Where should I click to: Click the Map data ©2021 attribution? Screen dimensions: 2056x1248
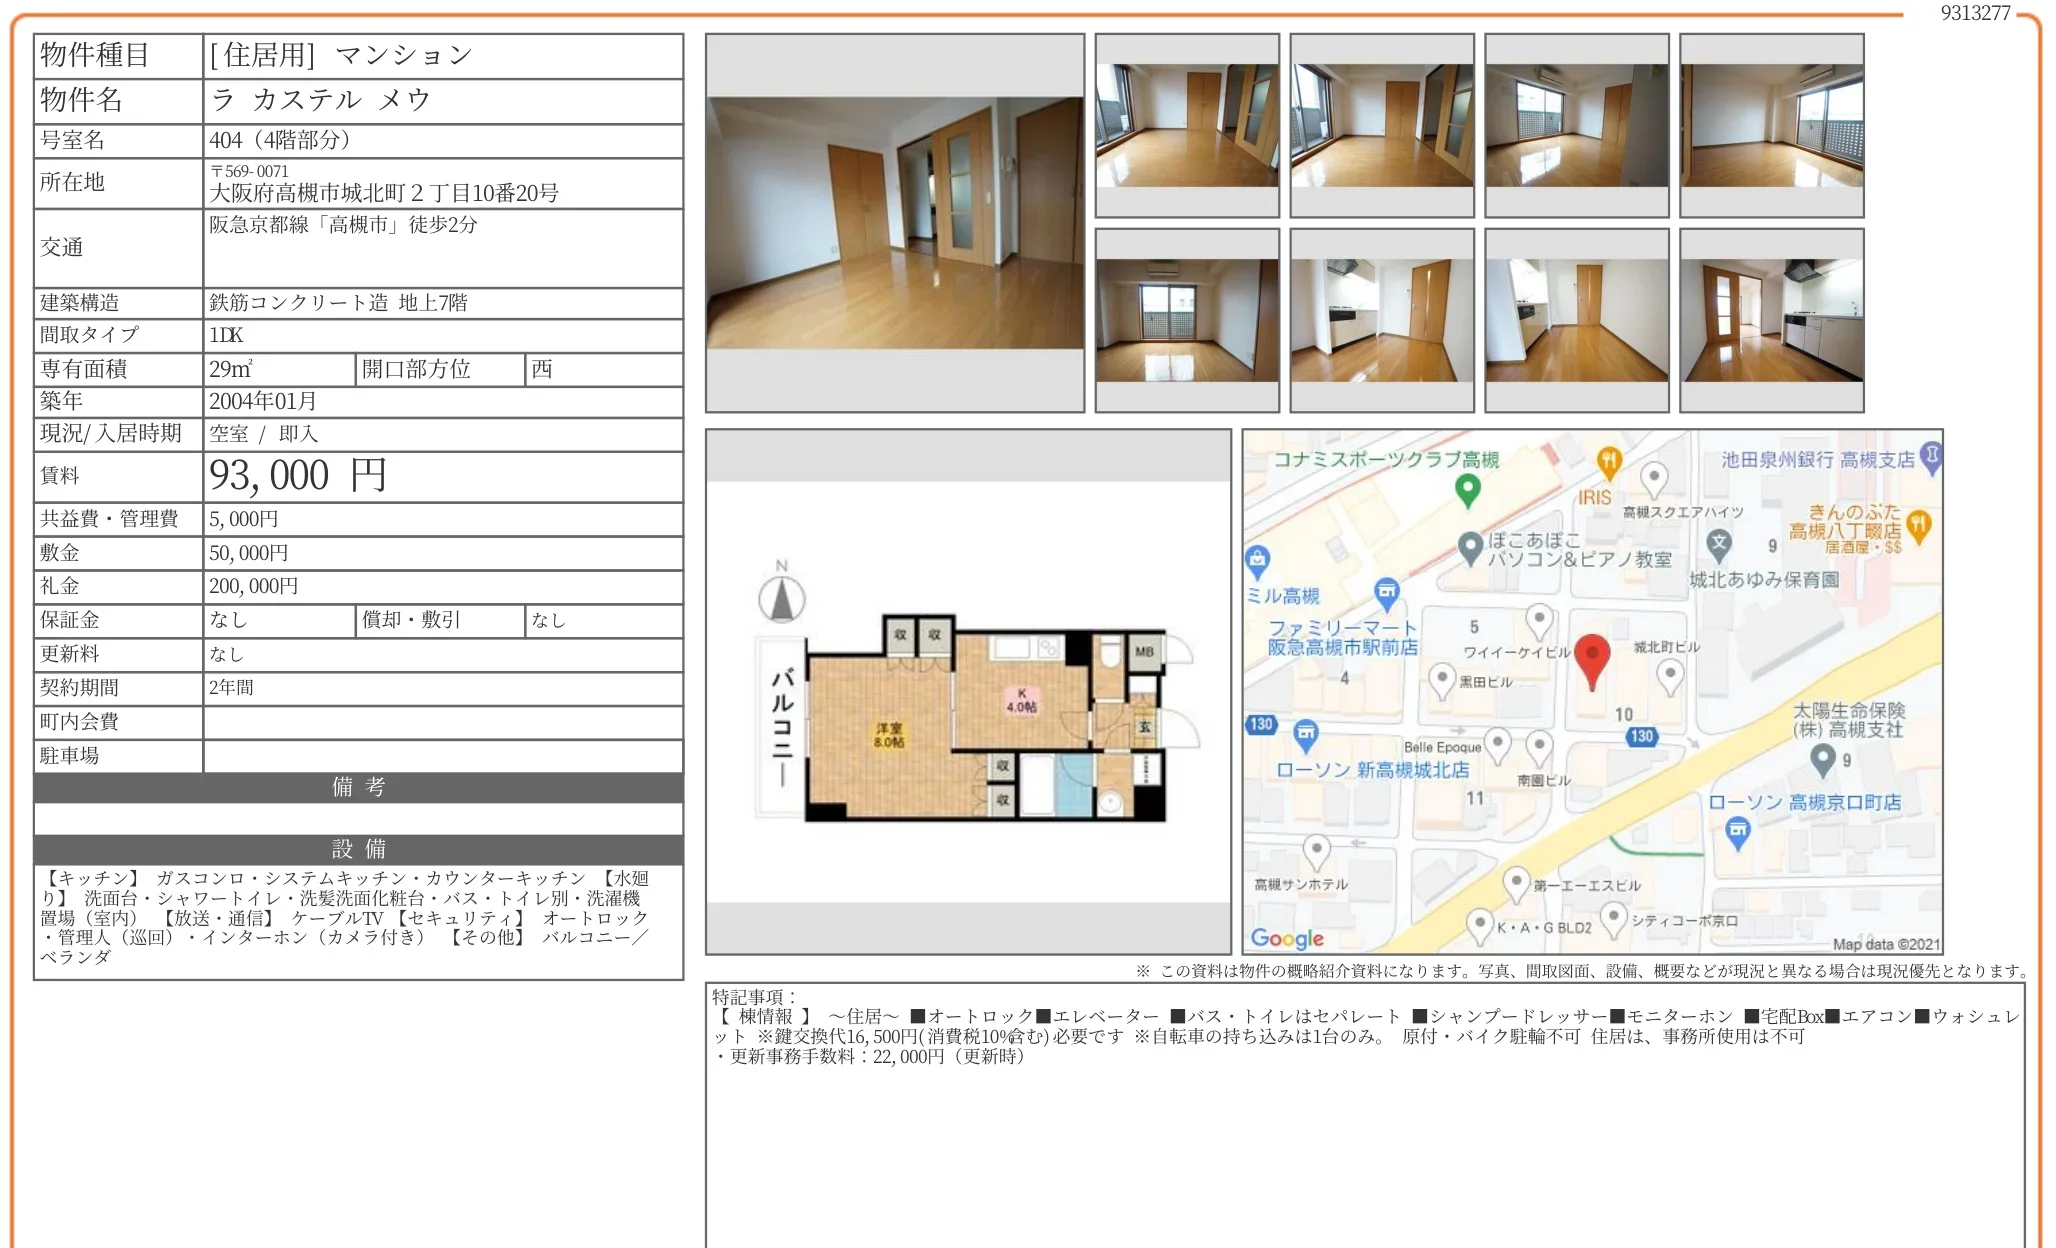(x=1885, y=944)
